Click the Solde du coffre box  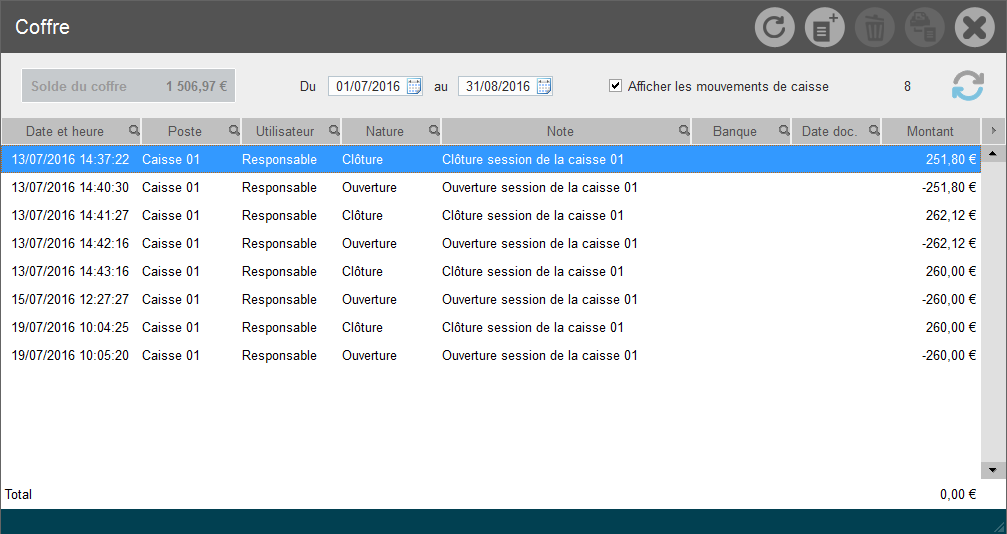129,86
